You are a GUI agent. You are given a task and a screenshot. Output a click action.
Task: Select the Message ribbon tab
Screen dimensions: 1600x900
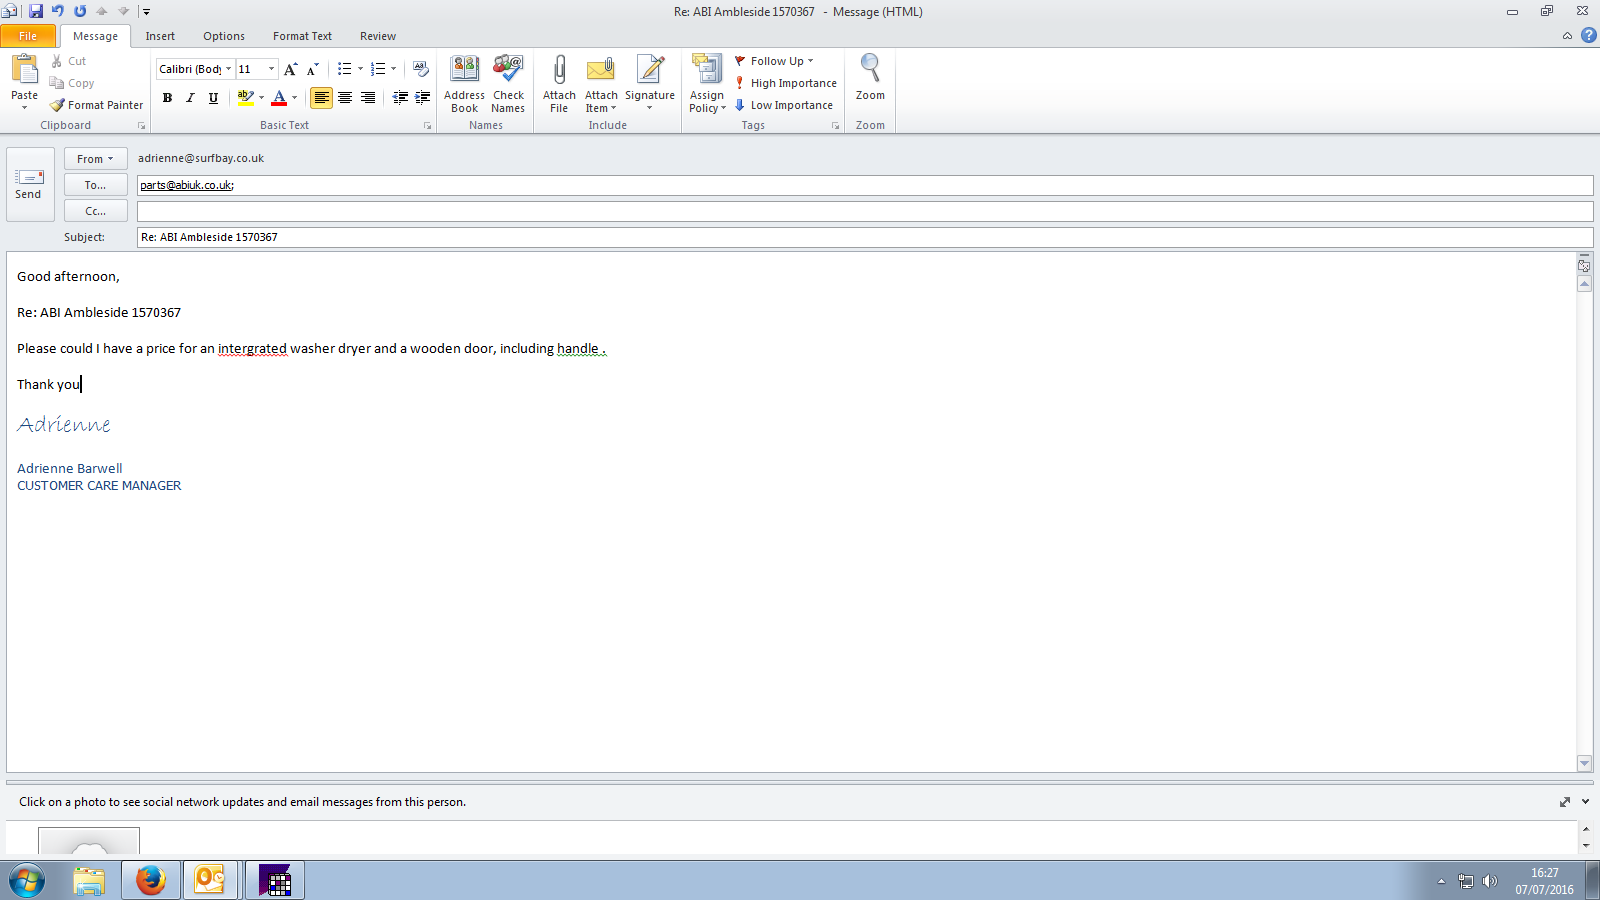pyautogui.click(x=95, y=36)
